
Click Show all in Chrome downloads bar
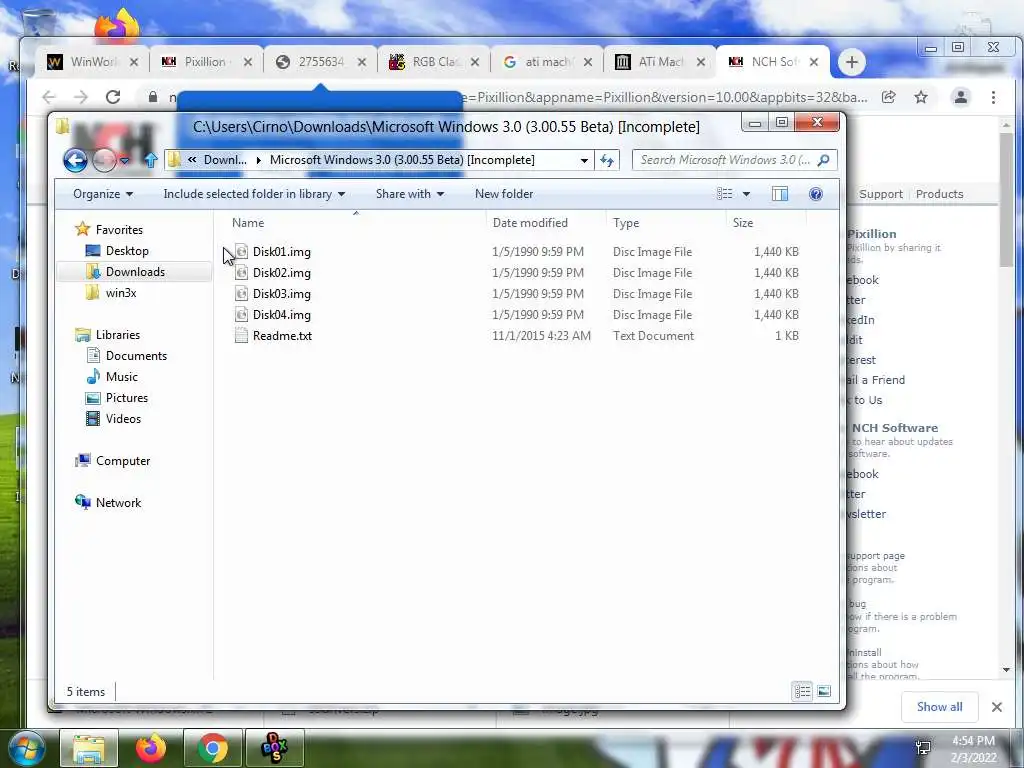[939, 707]
